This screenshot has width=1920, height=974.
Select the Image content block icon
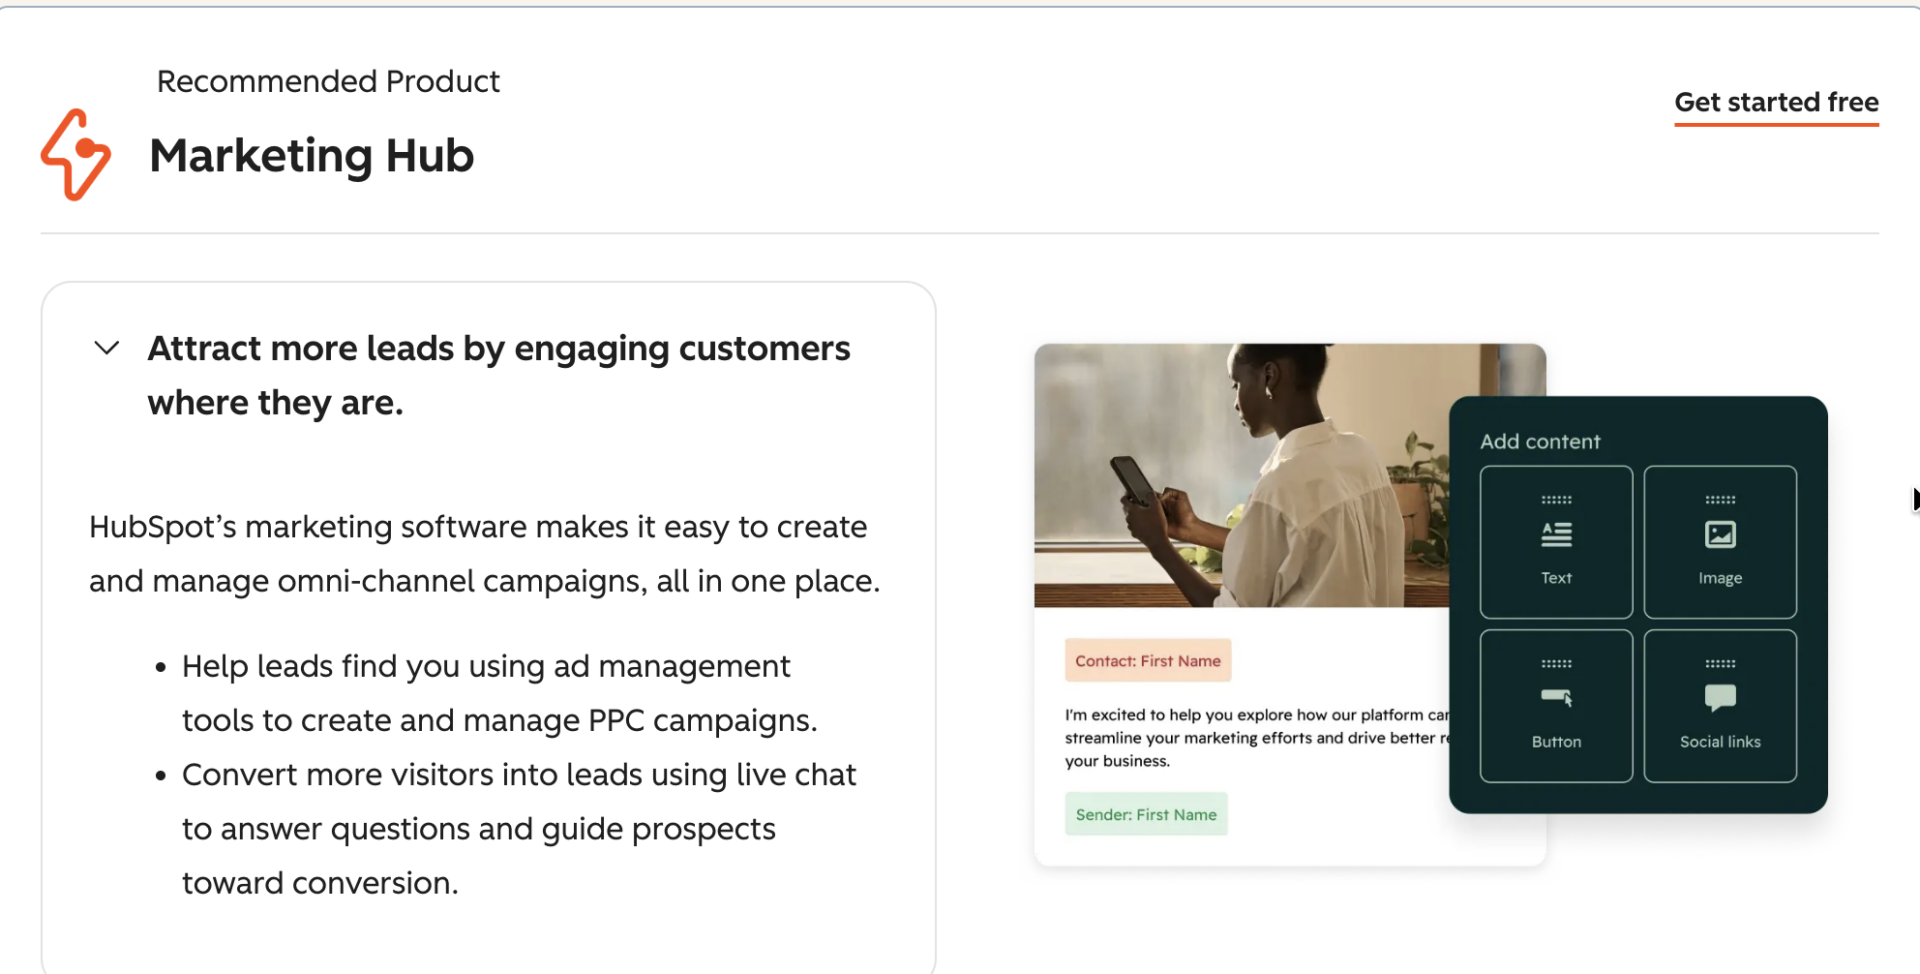[1720, 535]
